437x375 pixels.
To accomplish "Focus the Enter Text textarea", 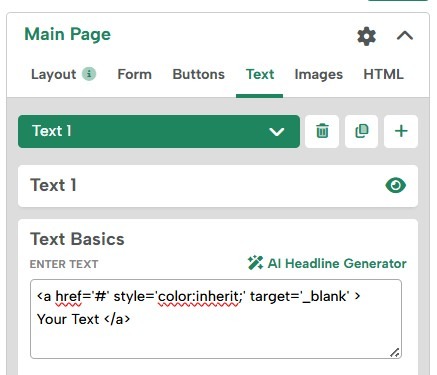I will tap(216, 319).
